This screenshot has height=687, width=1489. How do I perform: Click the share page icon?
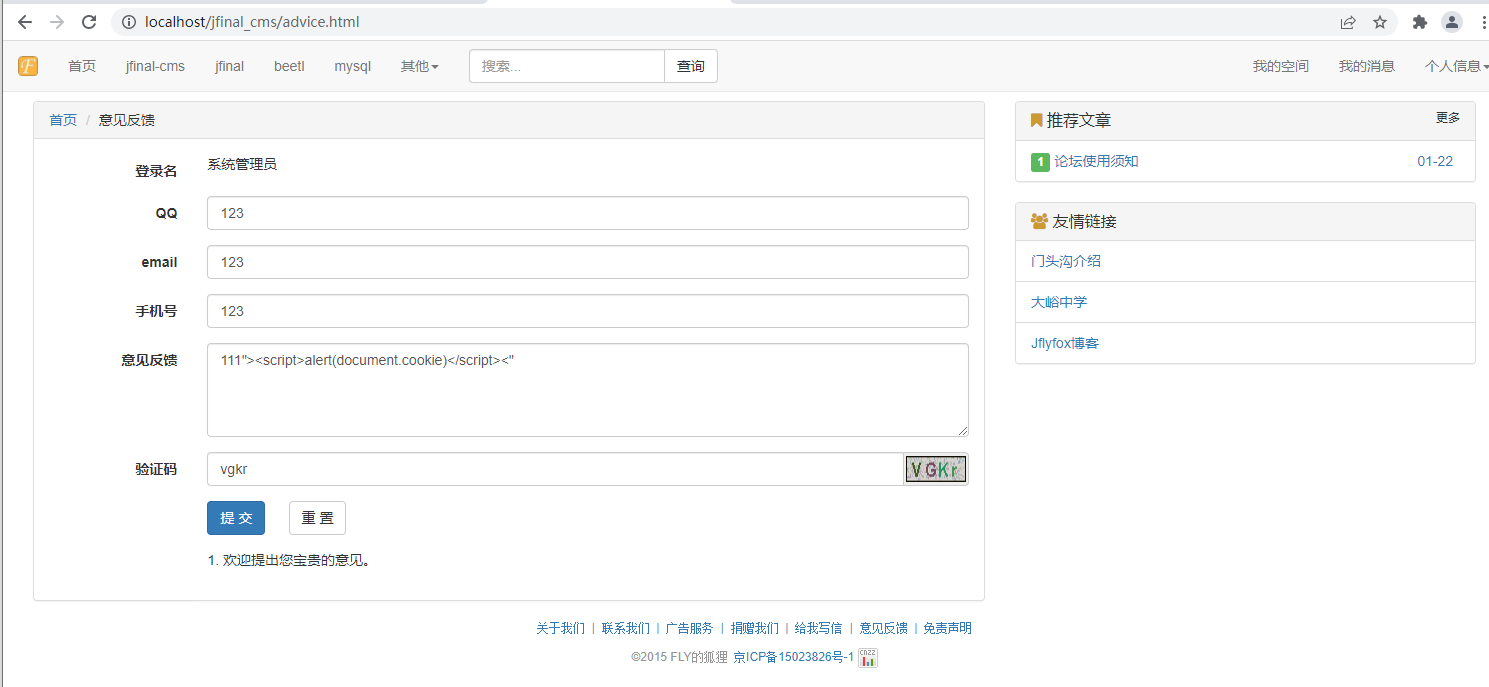(x=1348, y=22)
